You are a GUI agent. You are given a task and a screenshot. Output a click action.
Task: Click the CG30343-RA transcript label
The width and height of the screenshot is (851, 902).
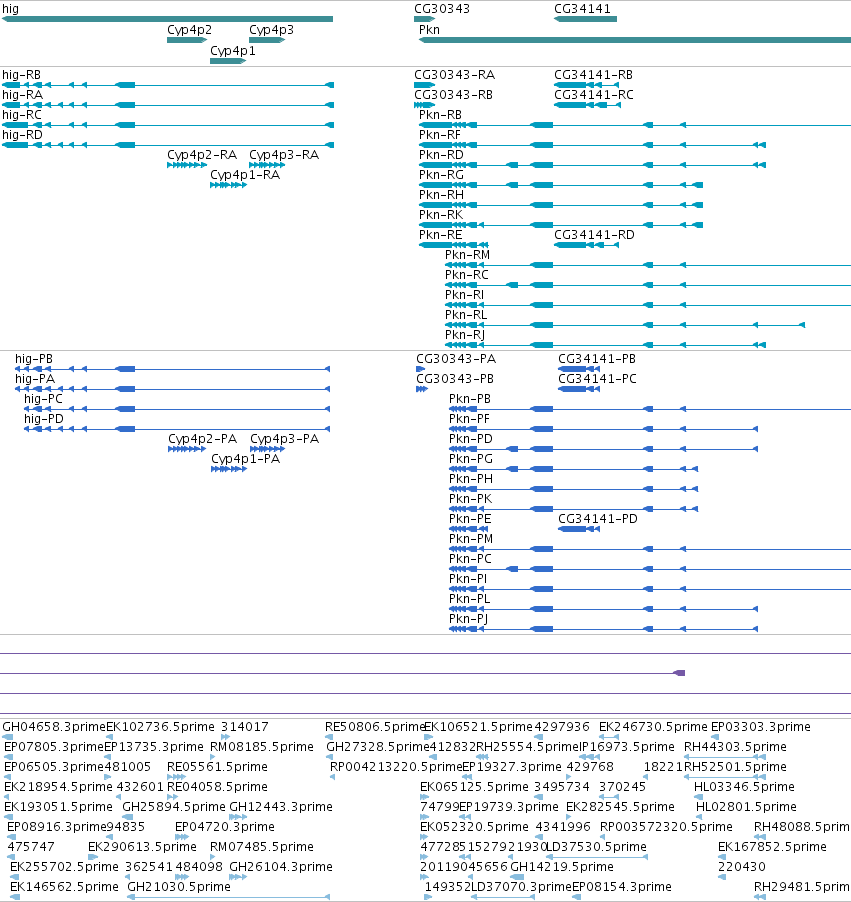point(455,75)
